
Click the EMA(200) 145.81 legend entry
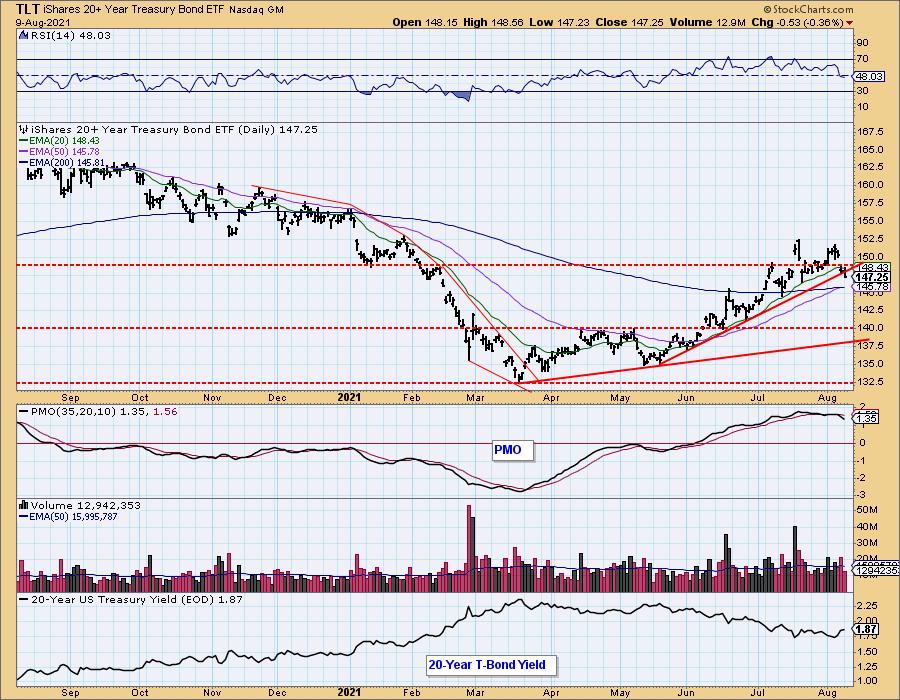pyautogui.click(x=61, y=162)
